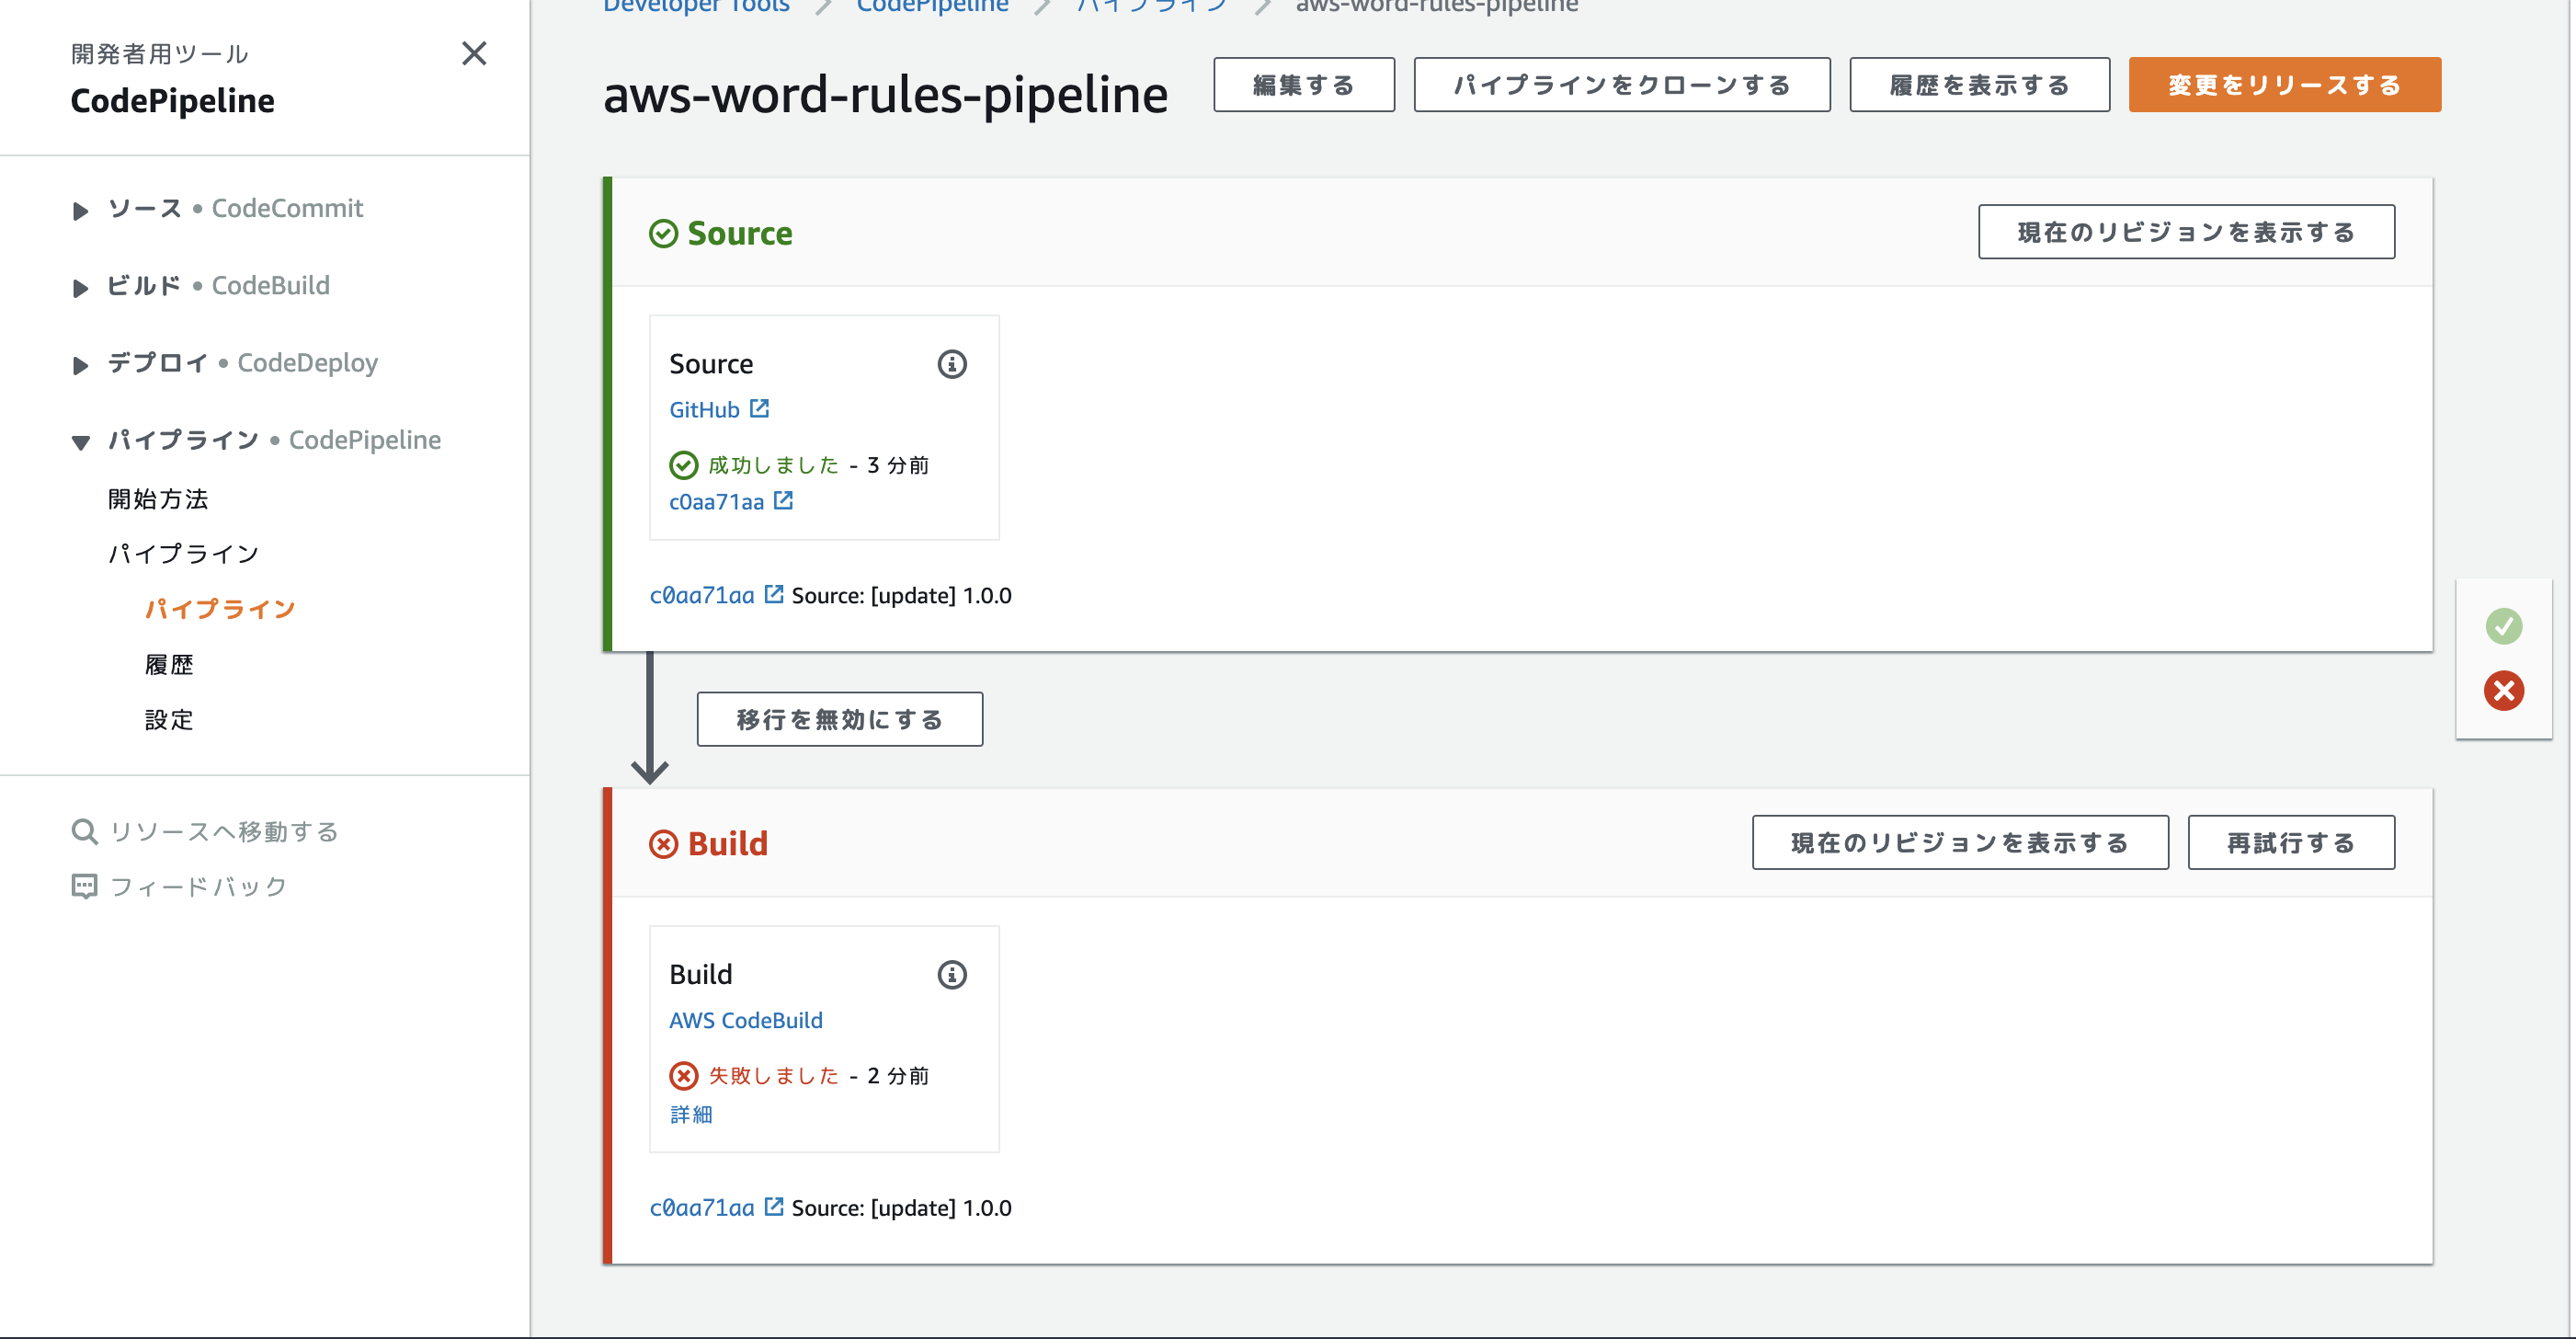This screenshot has height=1339, width=2576.
Task: Open the 詳細 link for the failed build
Action: 690,1114
